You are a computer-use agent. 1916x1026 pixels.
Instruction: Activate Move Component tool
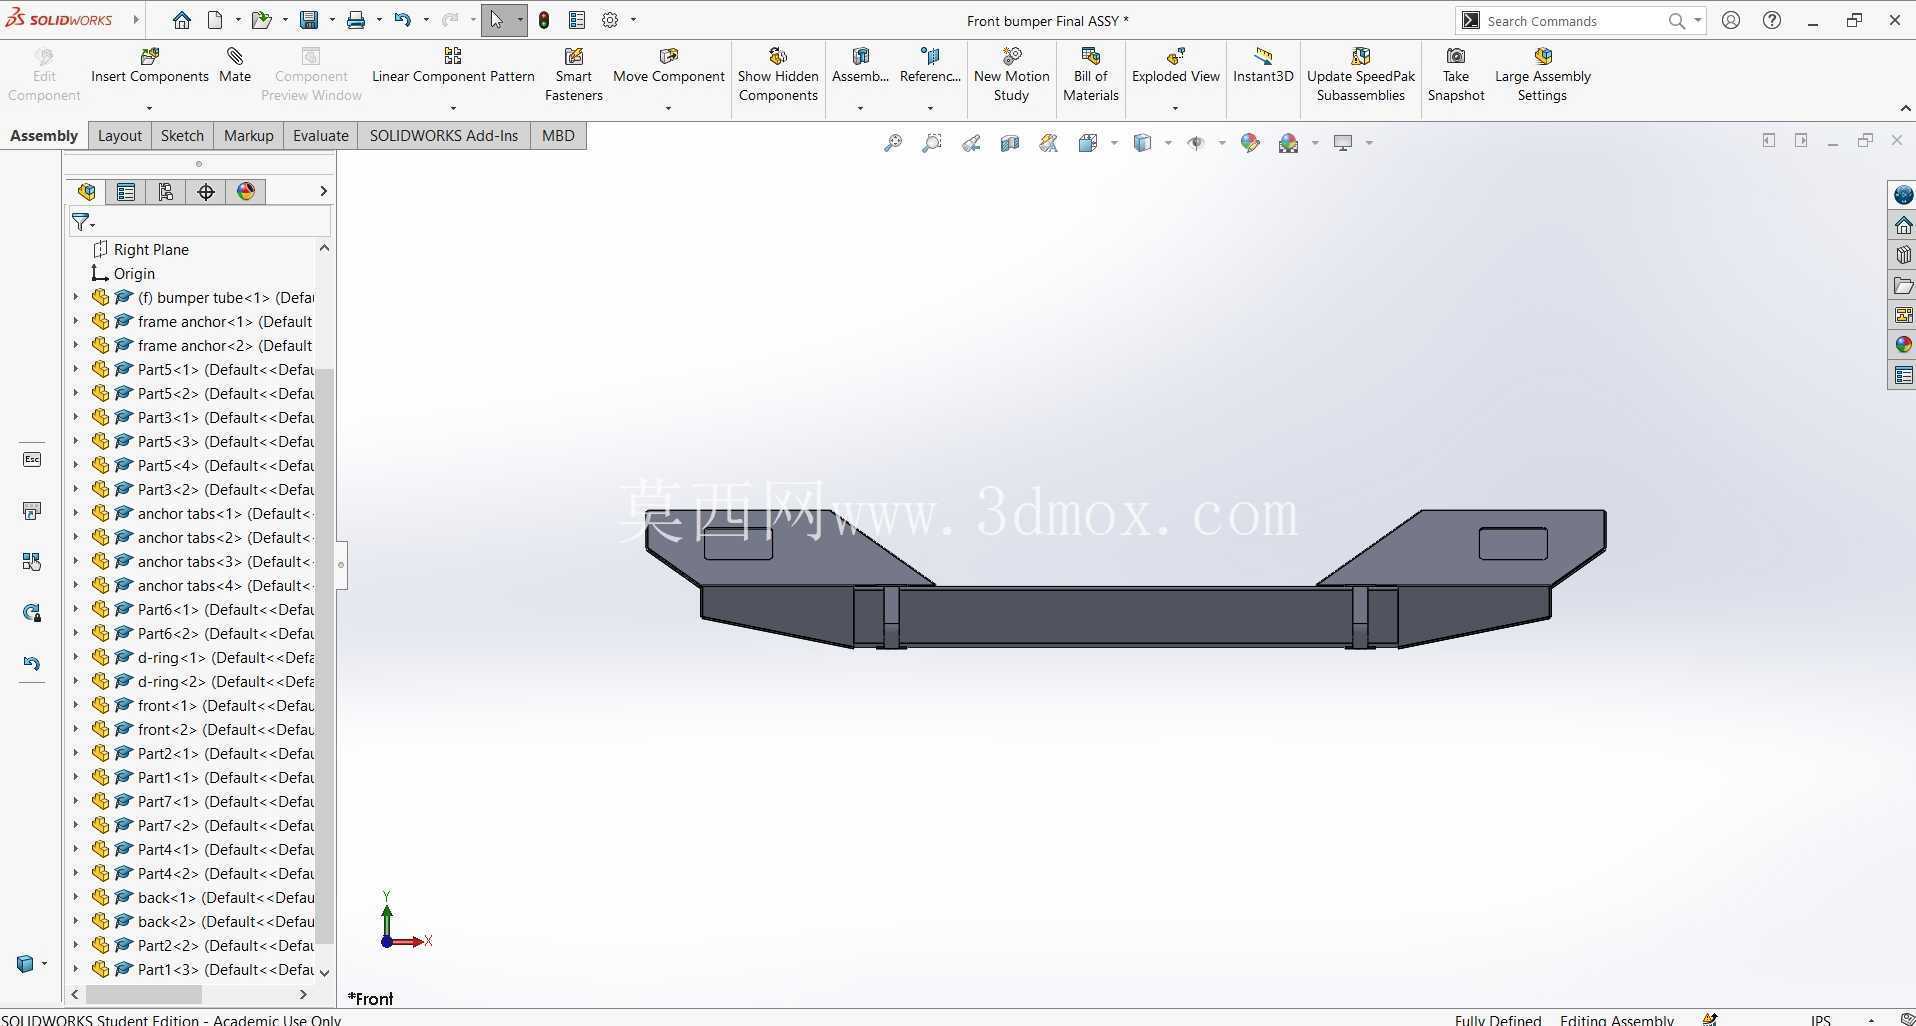pyautogui.click(x=668, y=66)
